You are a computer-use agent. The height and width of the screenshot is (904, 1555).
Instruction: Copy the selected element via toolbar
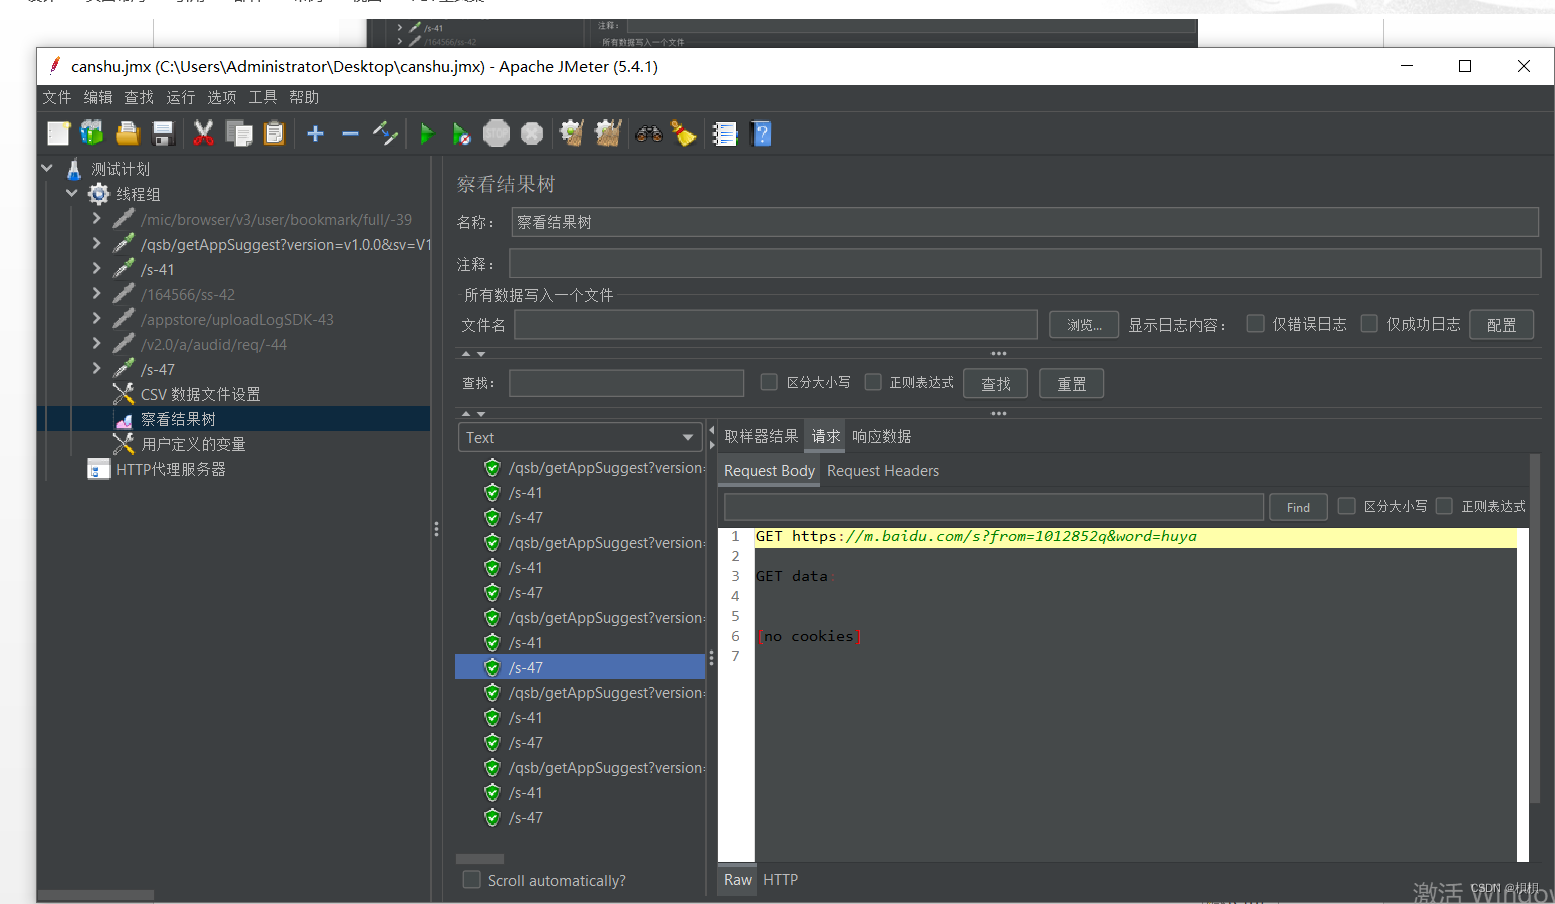[239, 133]
